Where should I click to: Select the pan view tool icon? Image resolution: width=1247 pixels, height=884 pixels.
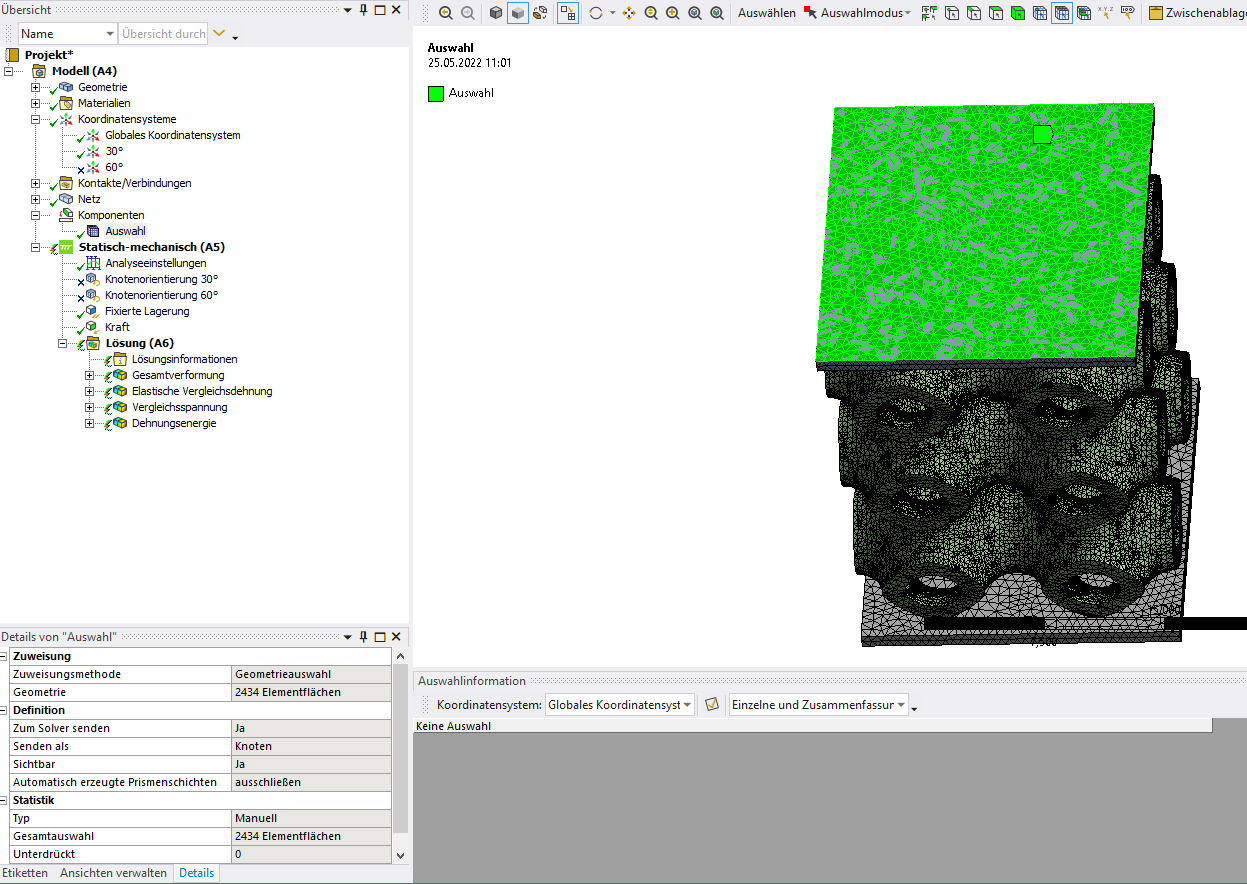pos(629,13)
